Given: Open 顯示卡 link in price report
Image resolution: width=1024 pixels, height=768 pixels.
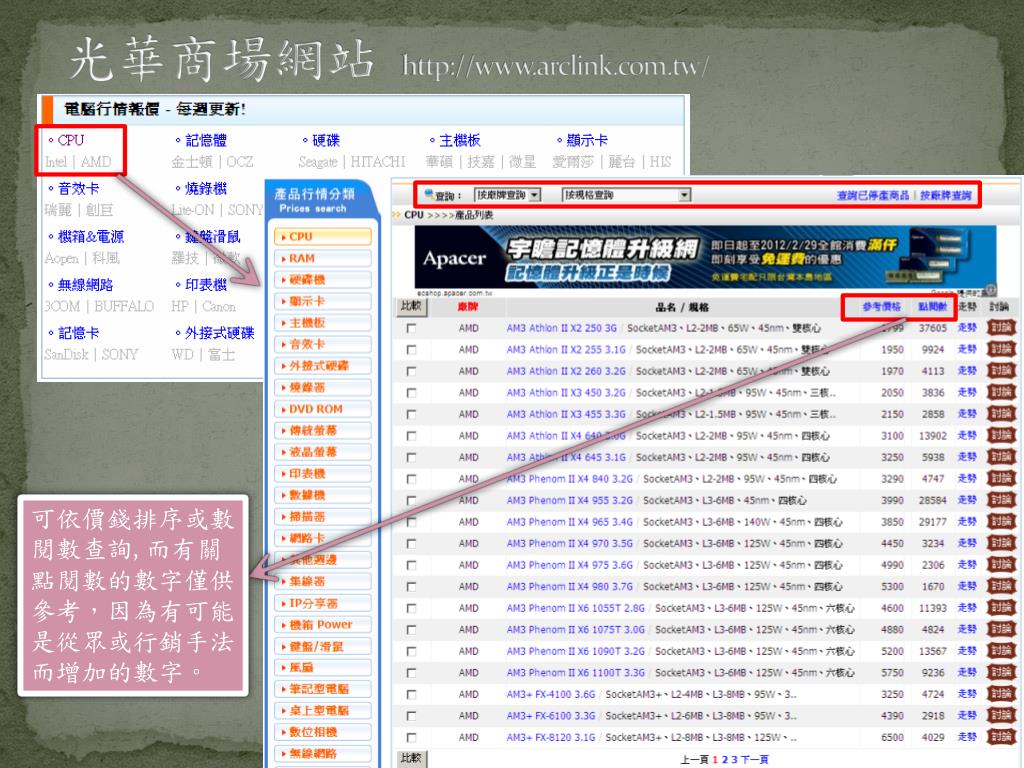Looking at the screenshot, I should (x=586, y=140).
